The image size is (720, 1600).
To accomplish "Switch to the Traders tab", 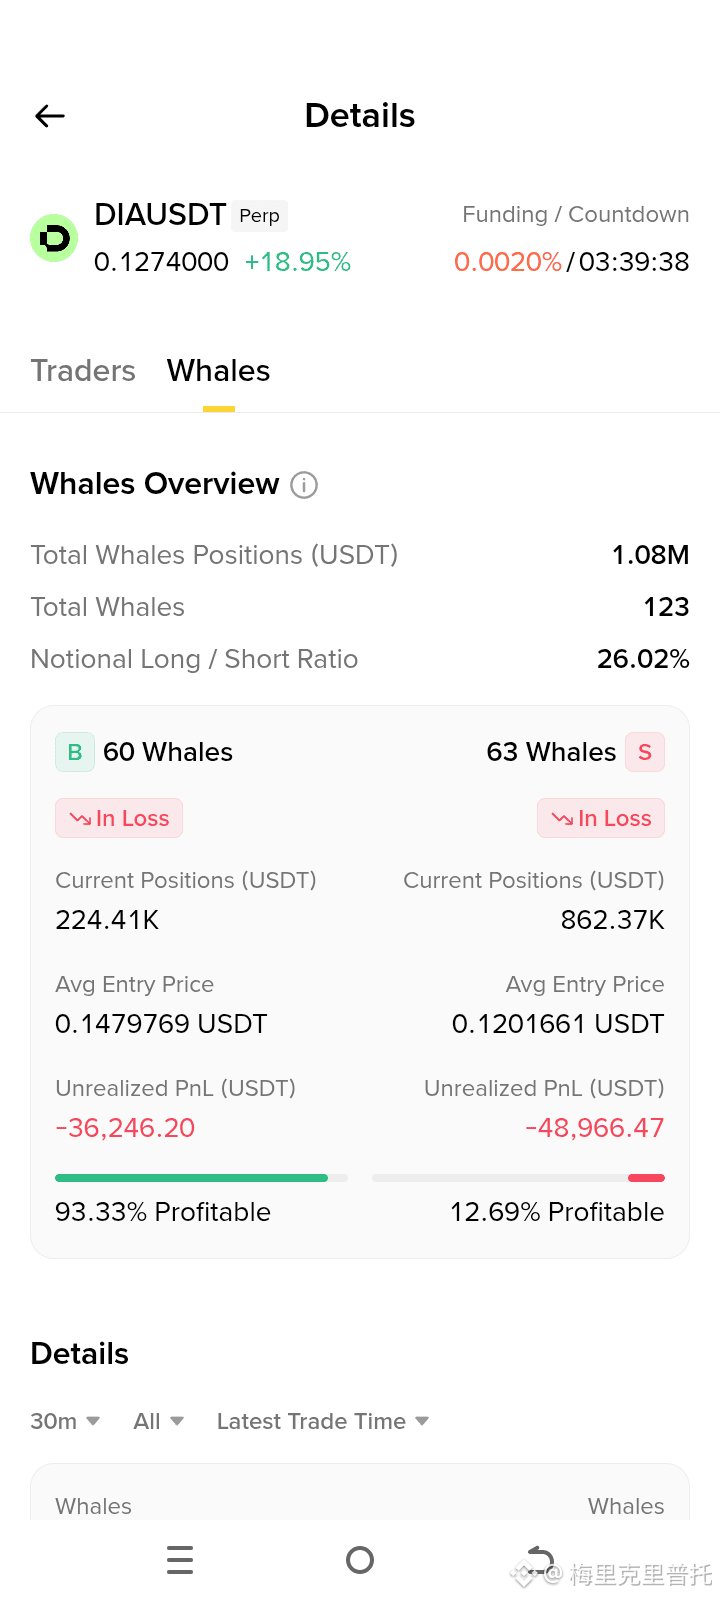I will click(x=83, y=371).
